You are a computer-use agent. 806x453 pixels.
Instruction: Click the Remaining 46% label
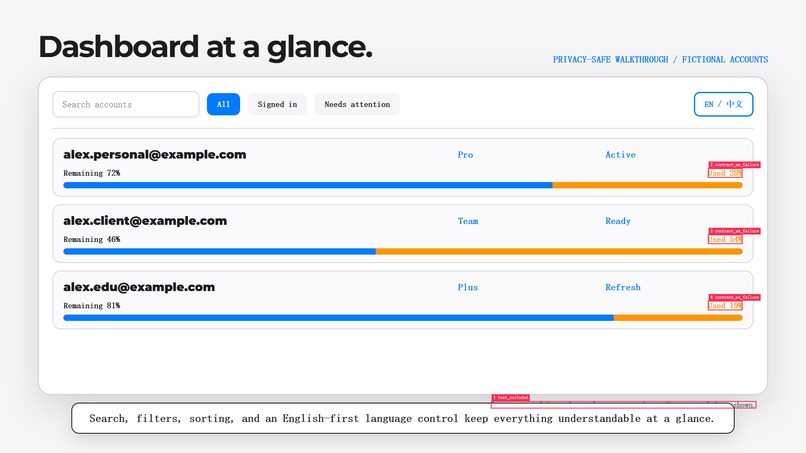click(x=91, y=239)
